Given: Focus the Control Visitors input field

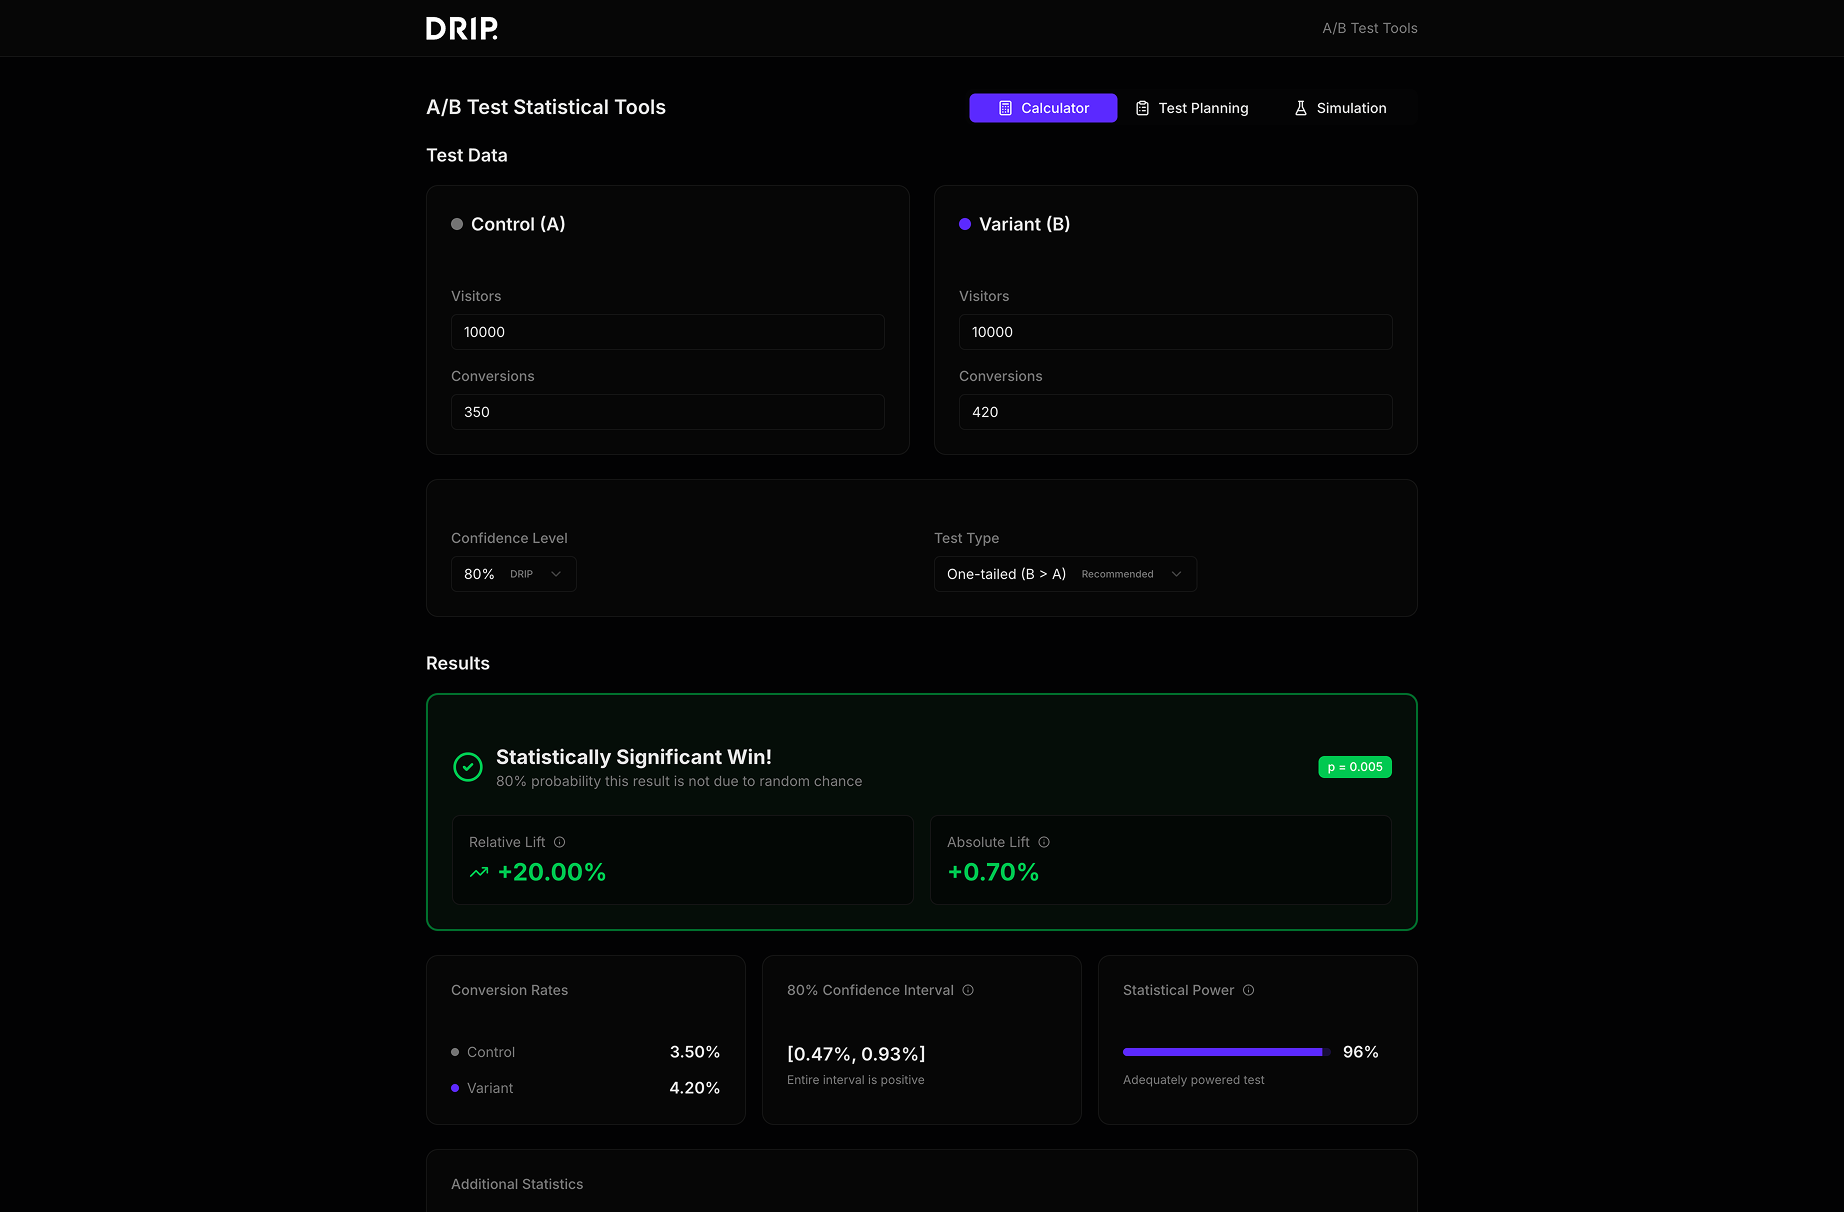Looking at the screenshot, I should click(x=667, y=332).
